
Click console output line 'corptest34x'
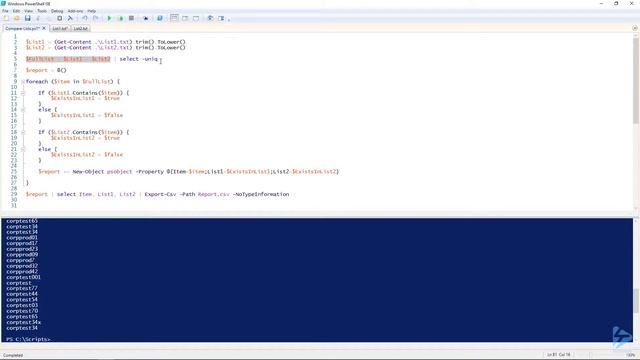point(23,322)
